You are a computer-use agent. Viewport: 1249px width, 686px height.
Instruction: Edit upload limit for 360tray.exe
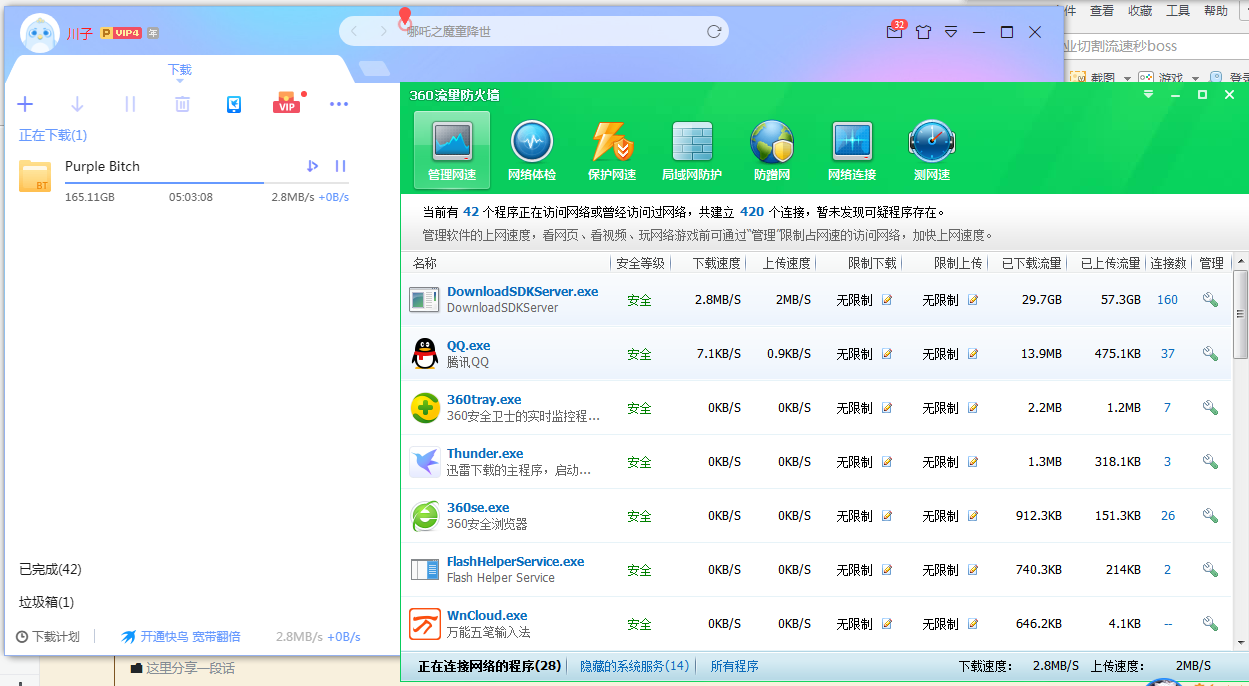(972, 408)
